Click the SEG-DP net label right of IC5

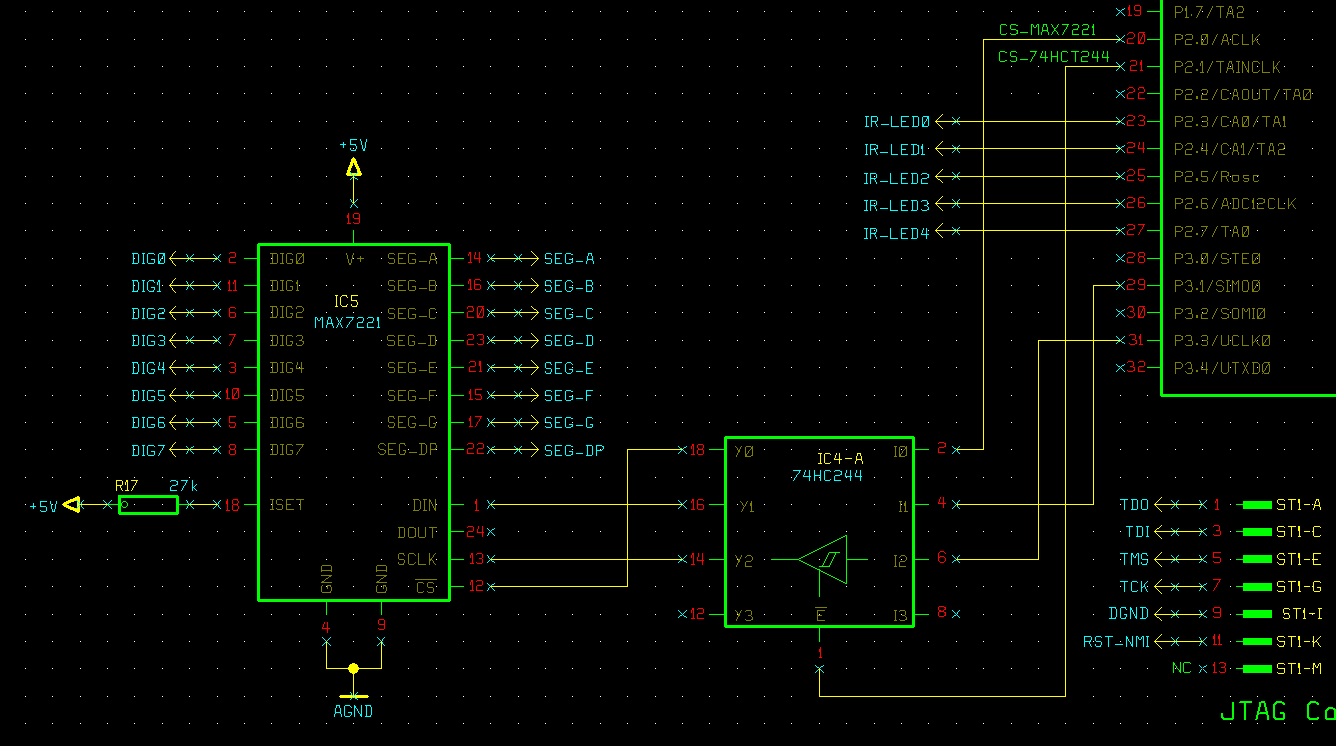(574, 451)
